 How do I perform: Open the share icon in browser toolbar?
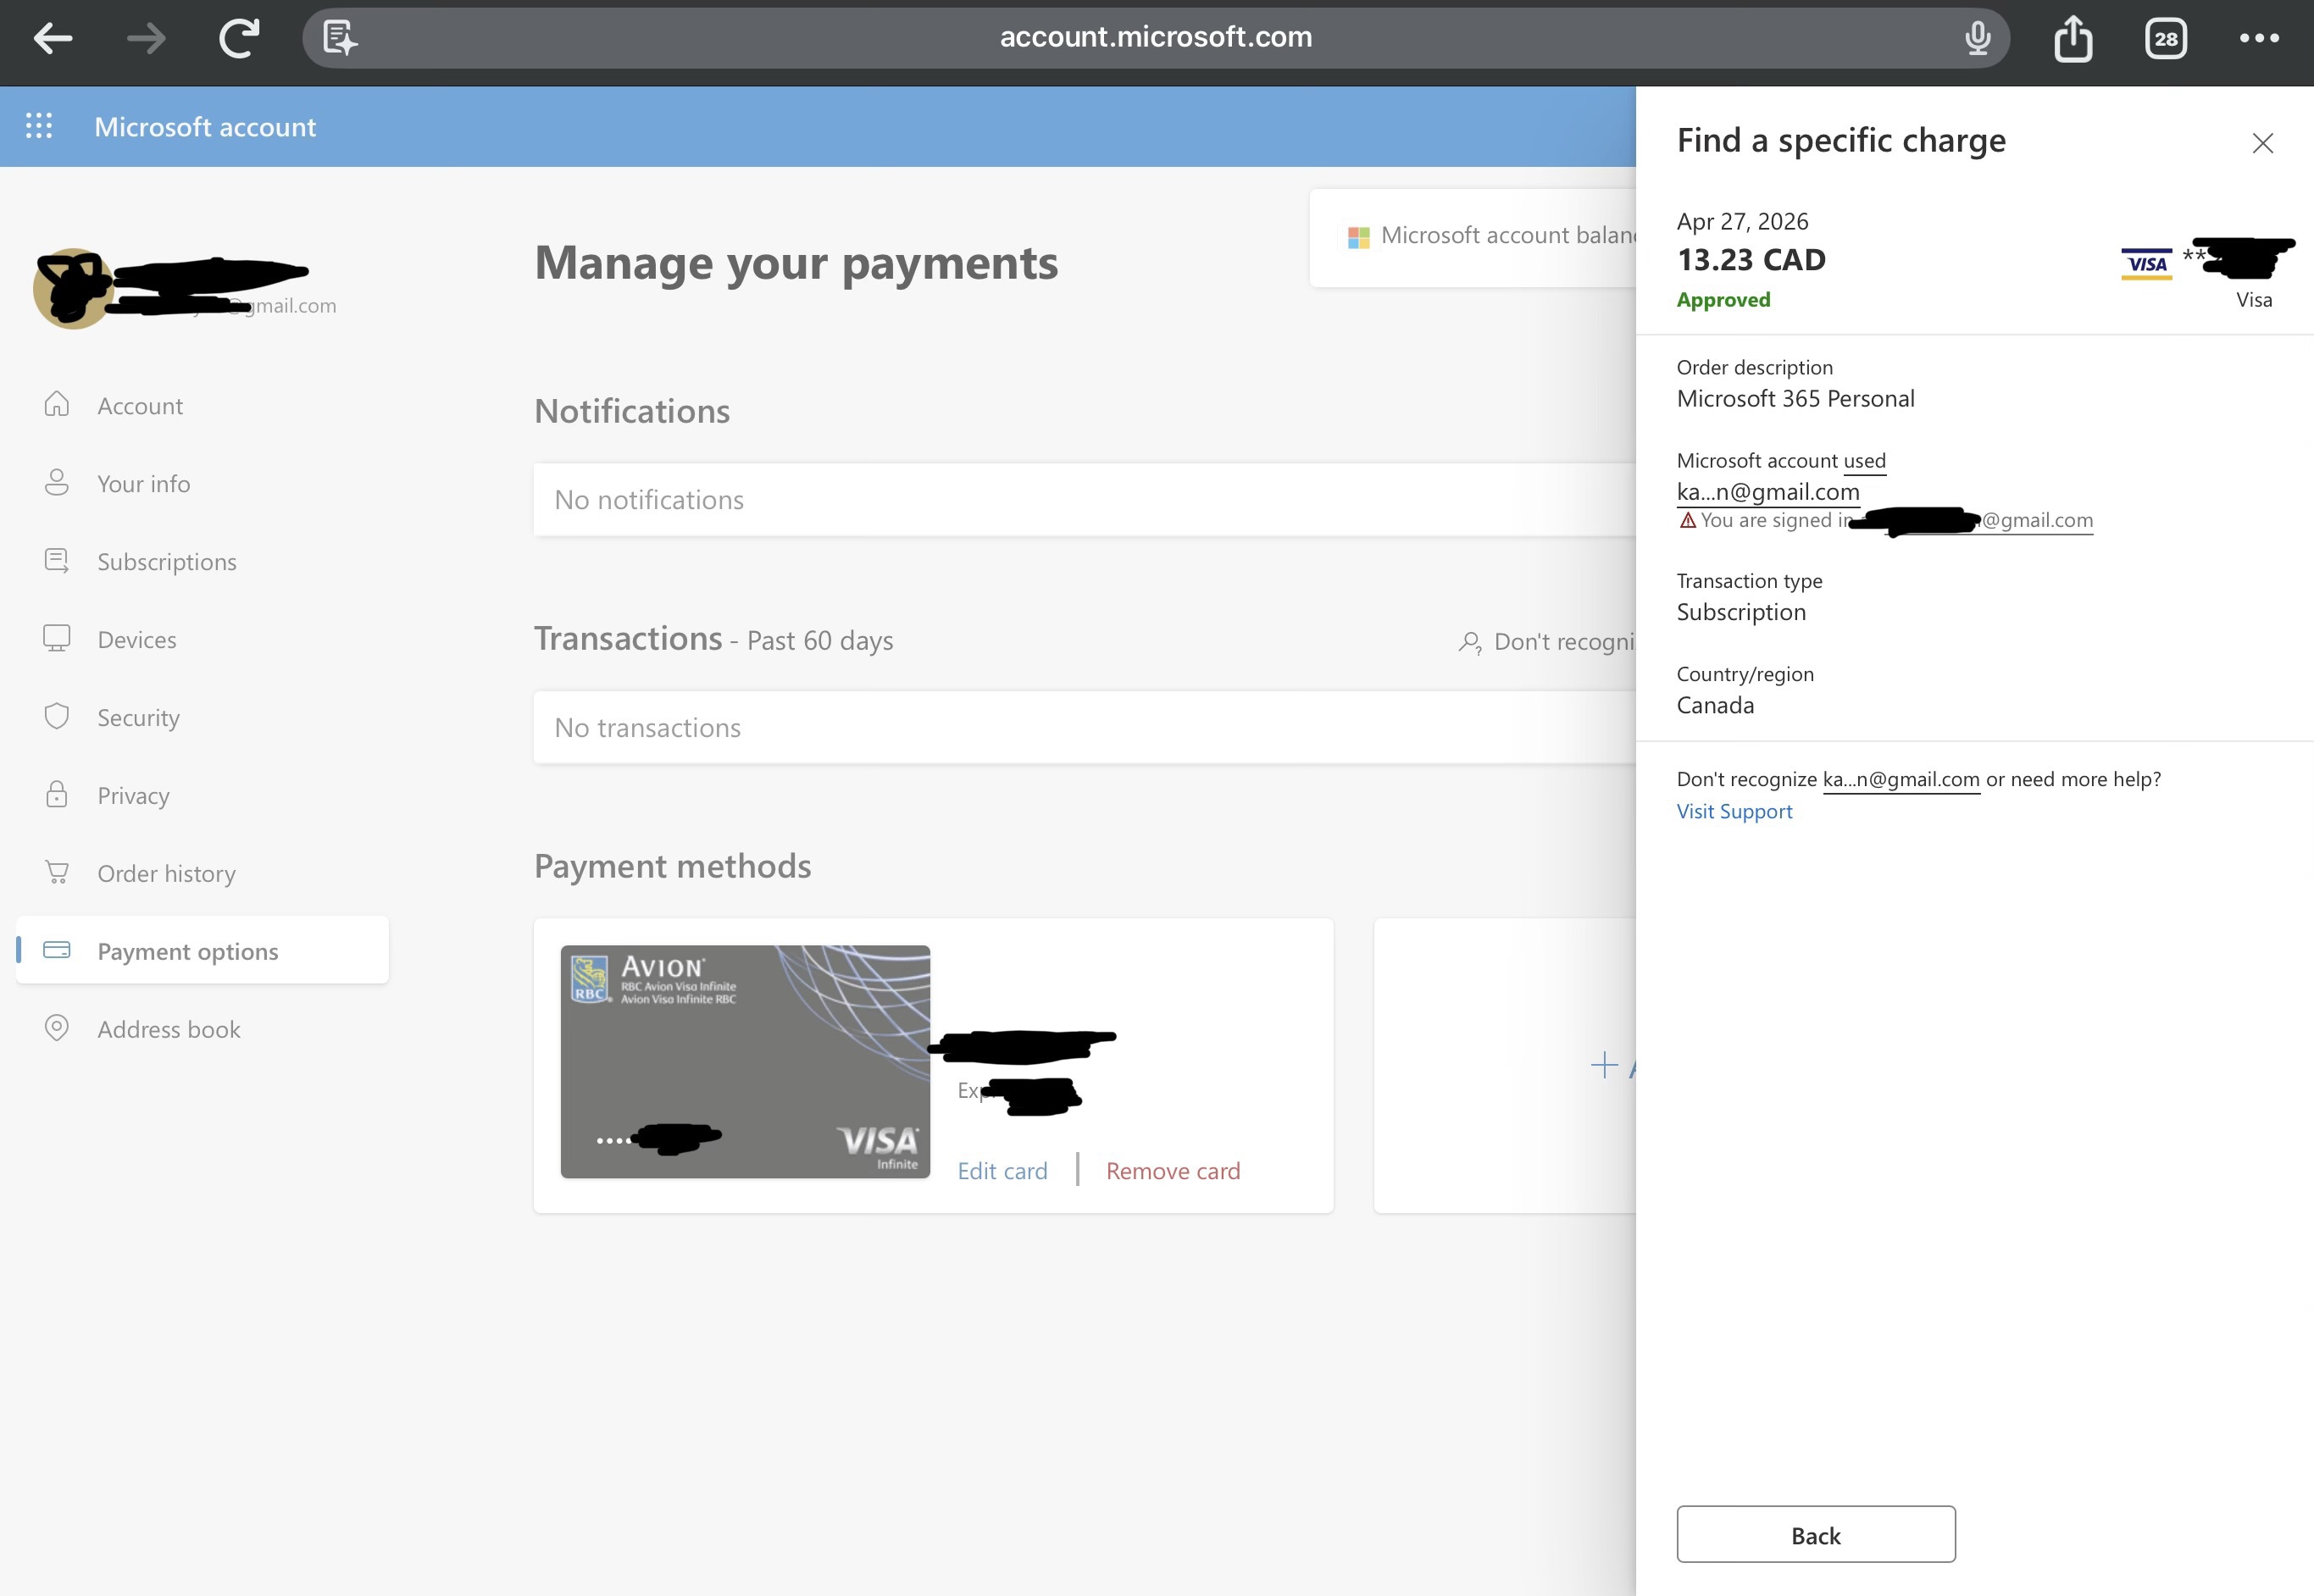(2073, 38)
